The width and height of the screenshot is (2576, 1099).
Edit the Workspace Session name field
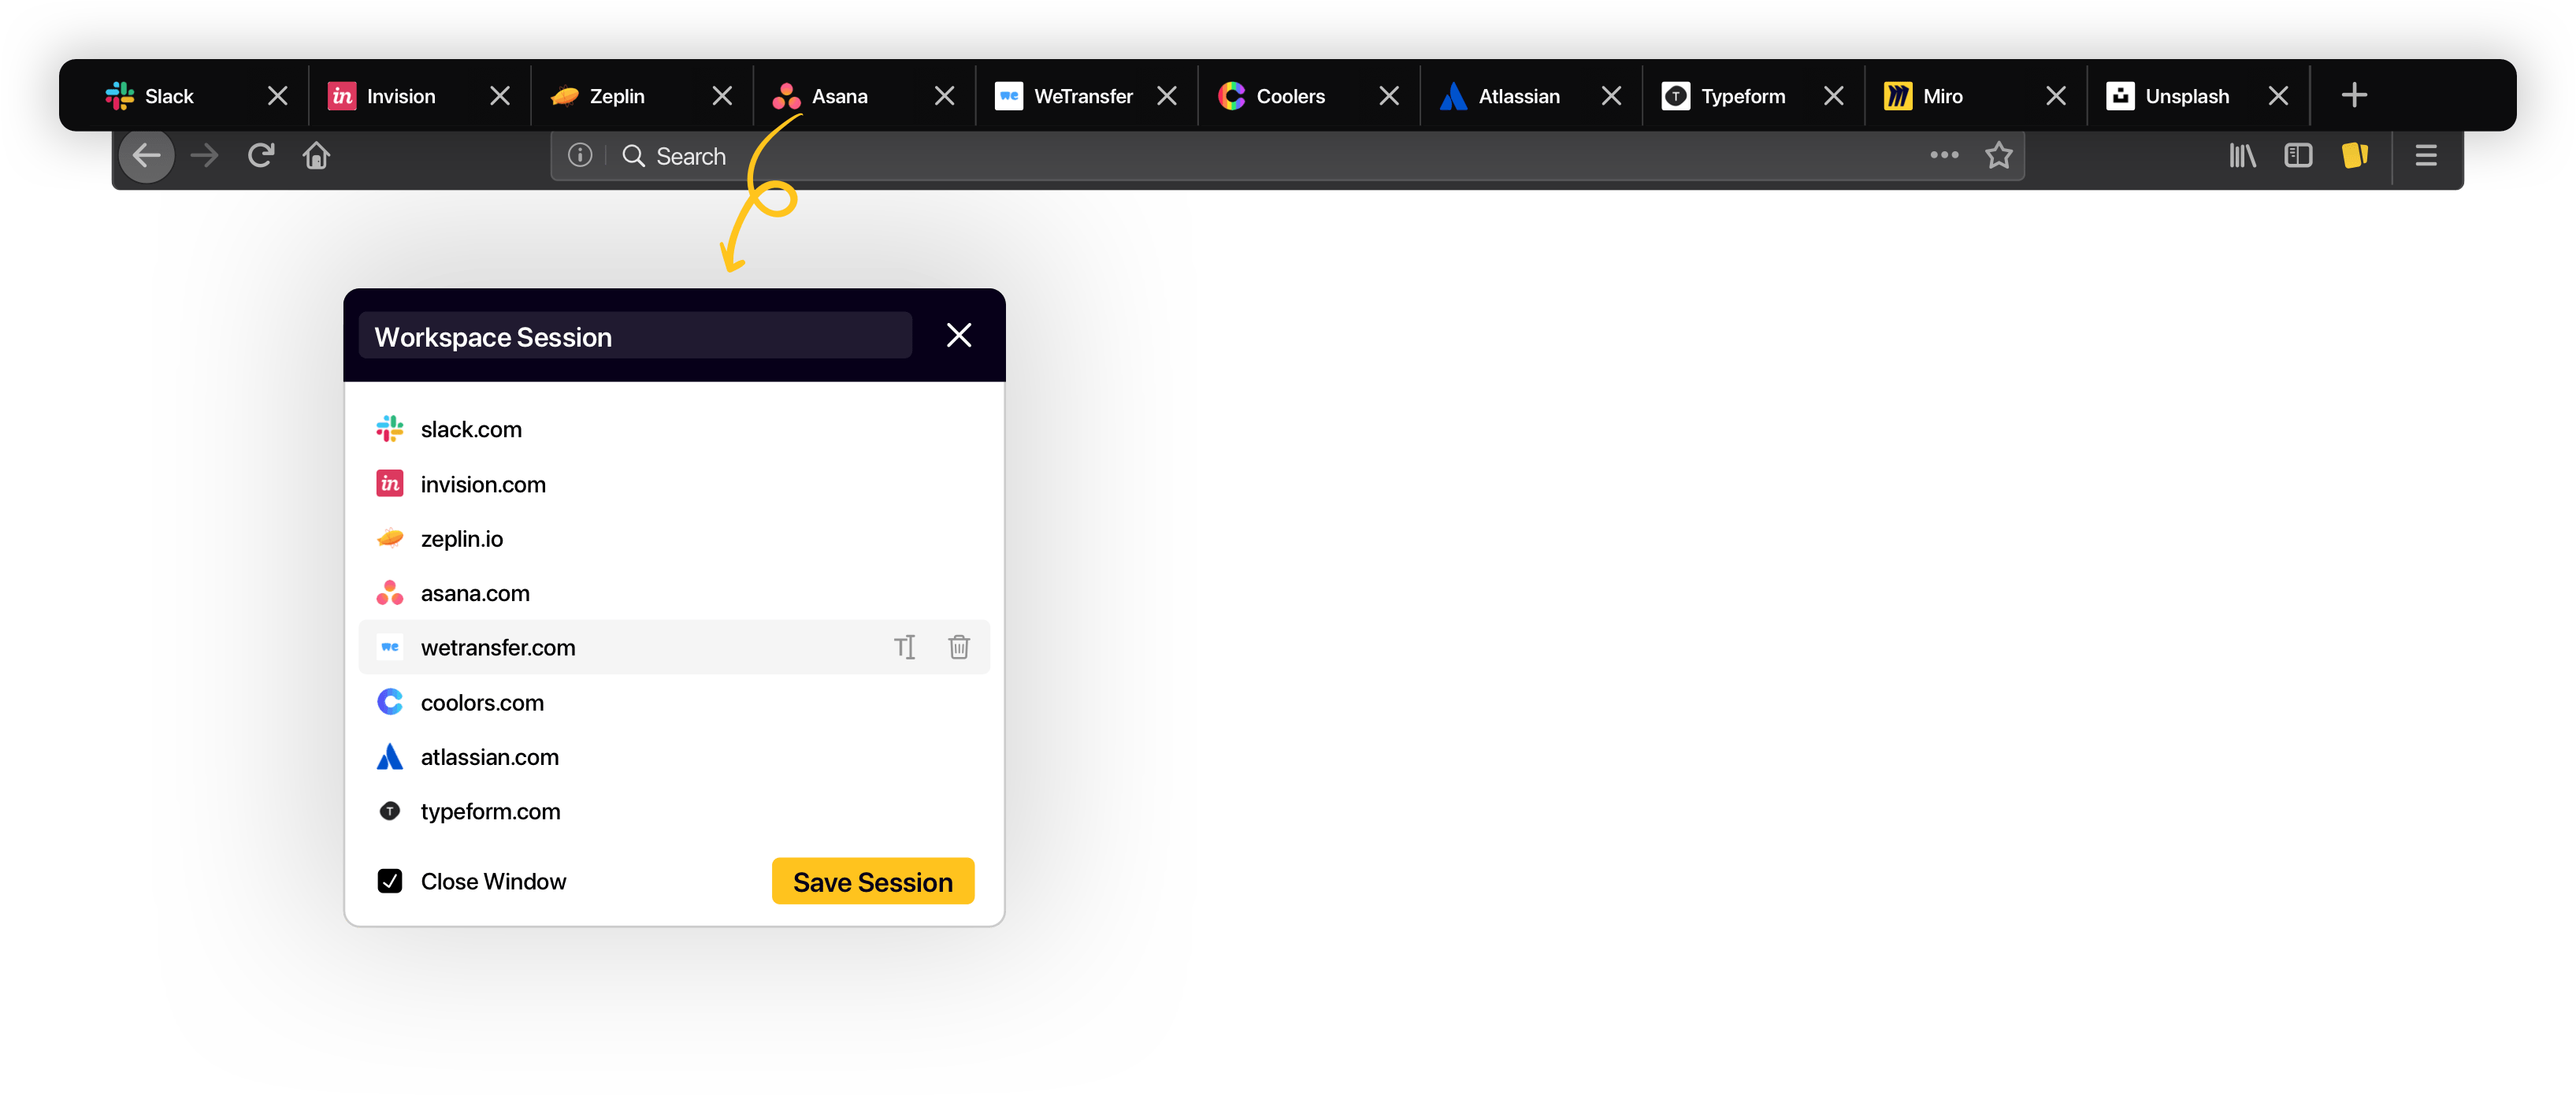(x=635, y=336)
